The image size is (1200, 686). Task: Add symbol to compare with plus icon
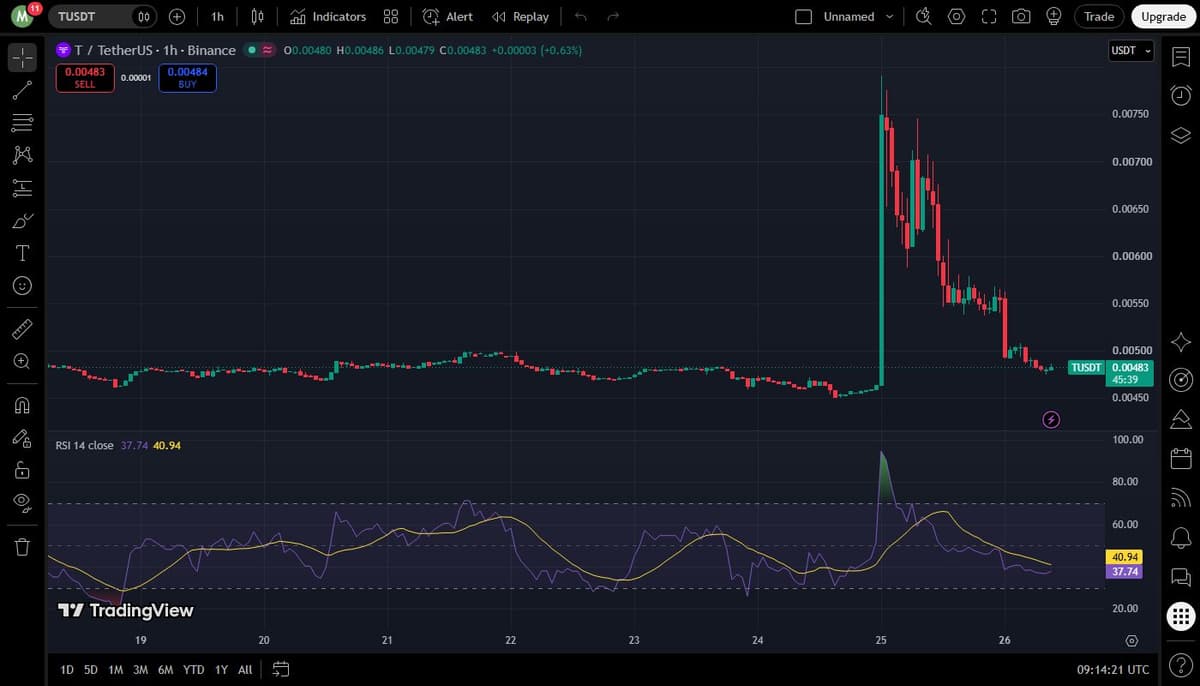coord(177,17)
